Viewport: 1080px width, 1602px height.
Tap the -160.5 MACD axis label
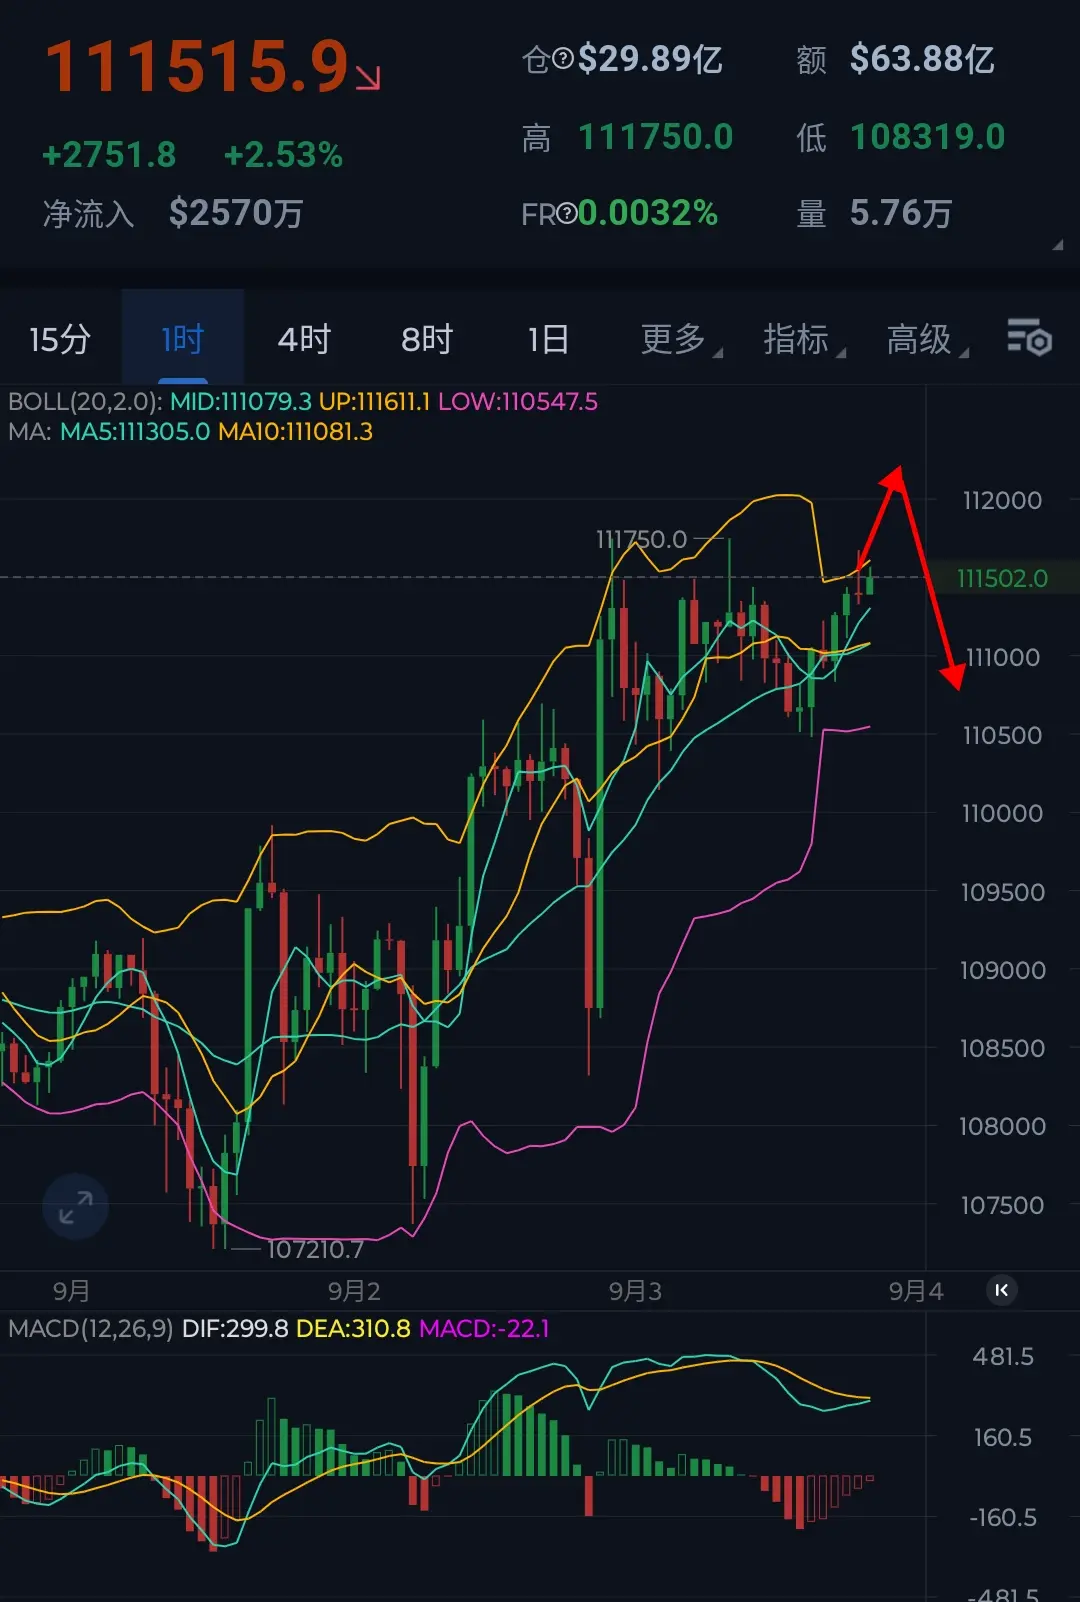(x=1003, y=1518)
